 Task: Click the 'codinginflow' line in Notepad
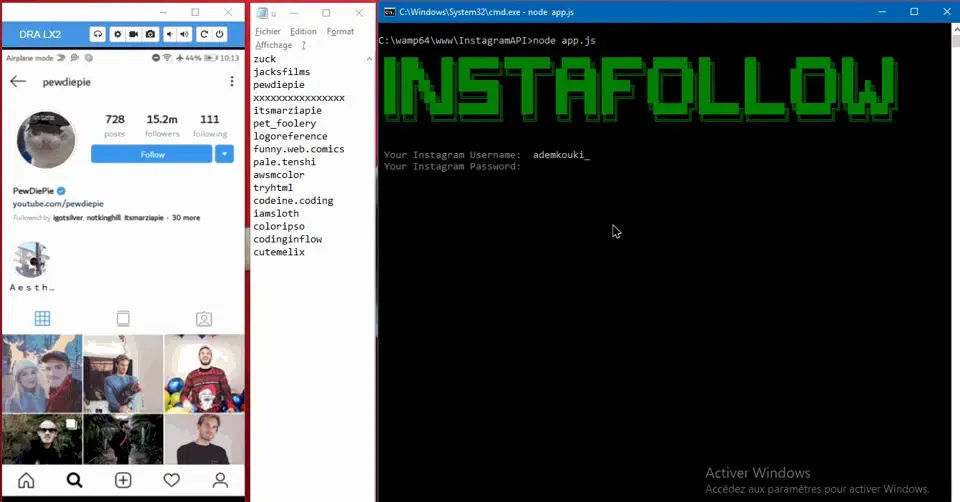[288, 239]
